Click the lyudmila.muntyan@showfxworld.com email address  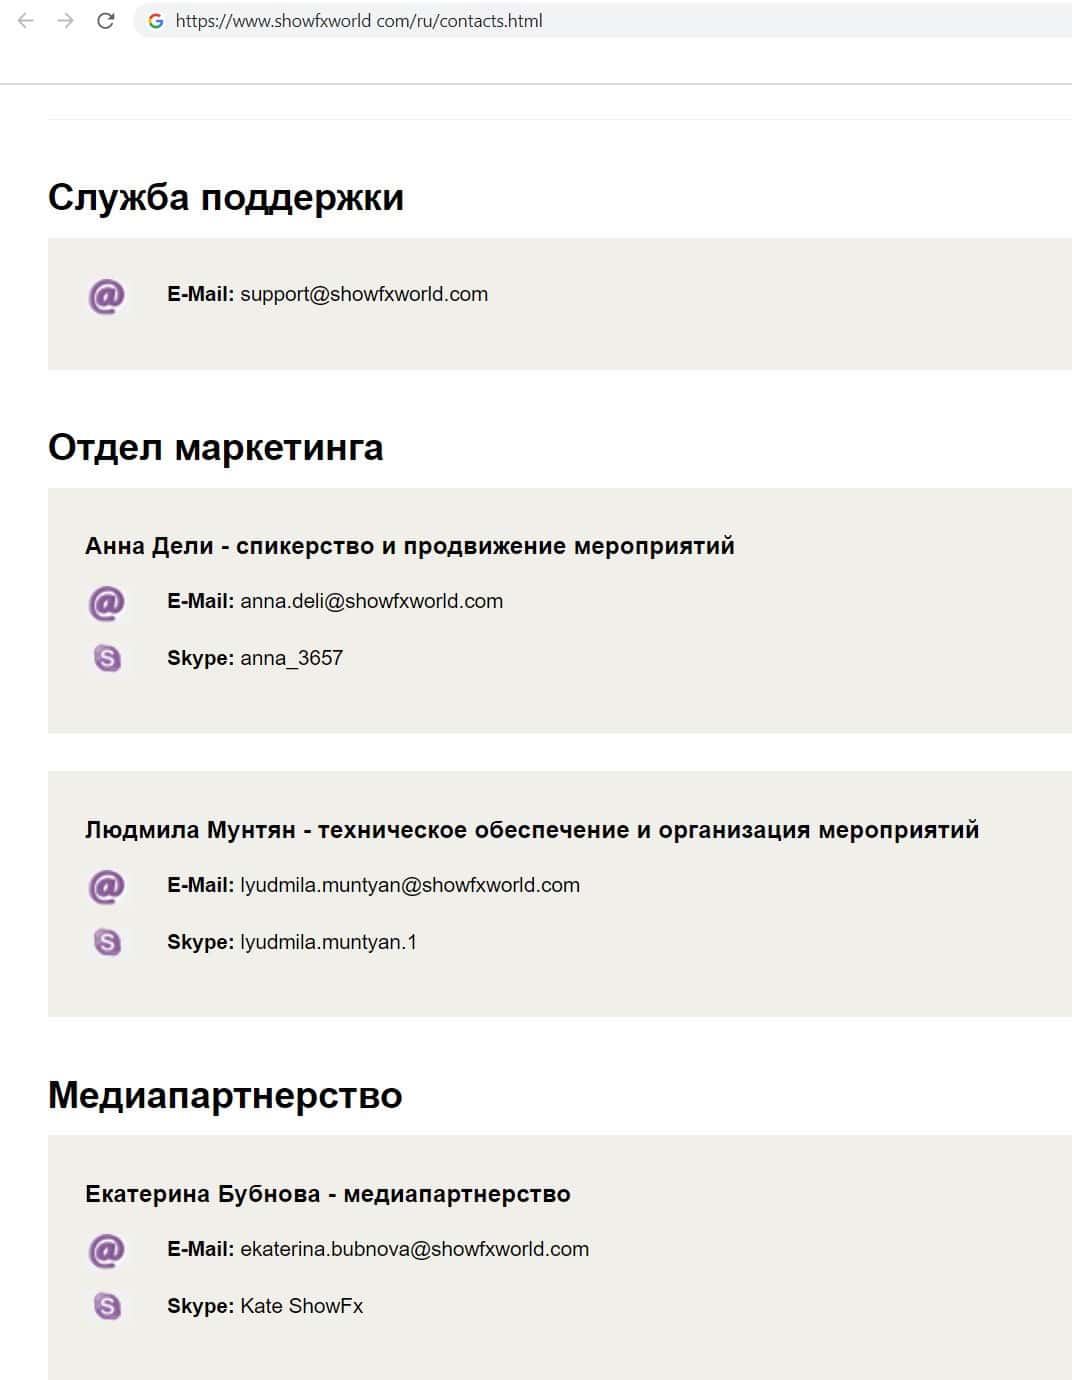410,886
